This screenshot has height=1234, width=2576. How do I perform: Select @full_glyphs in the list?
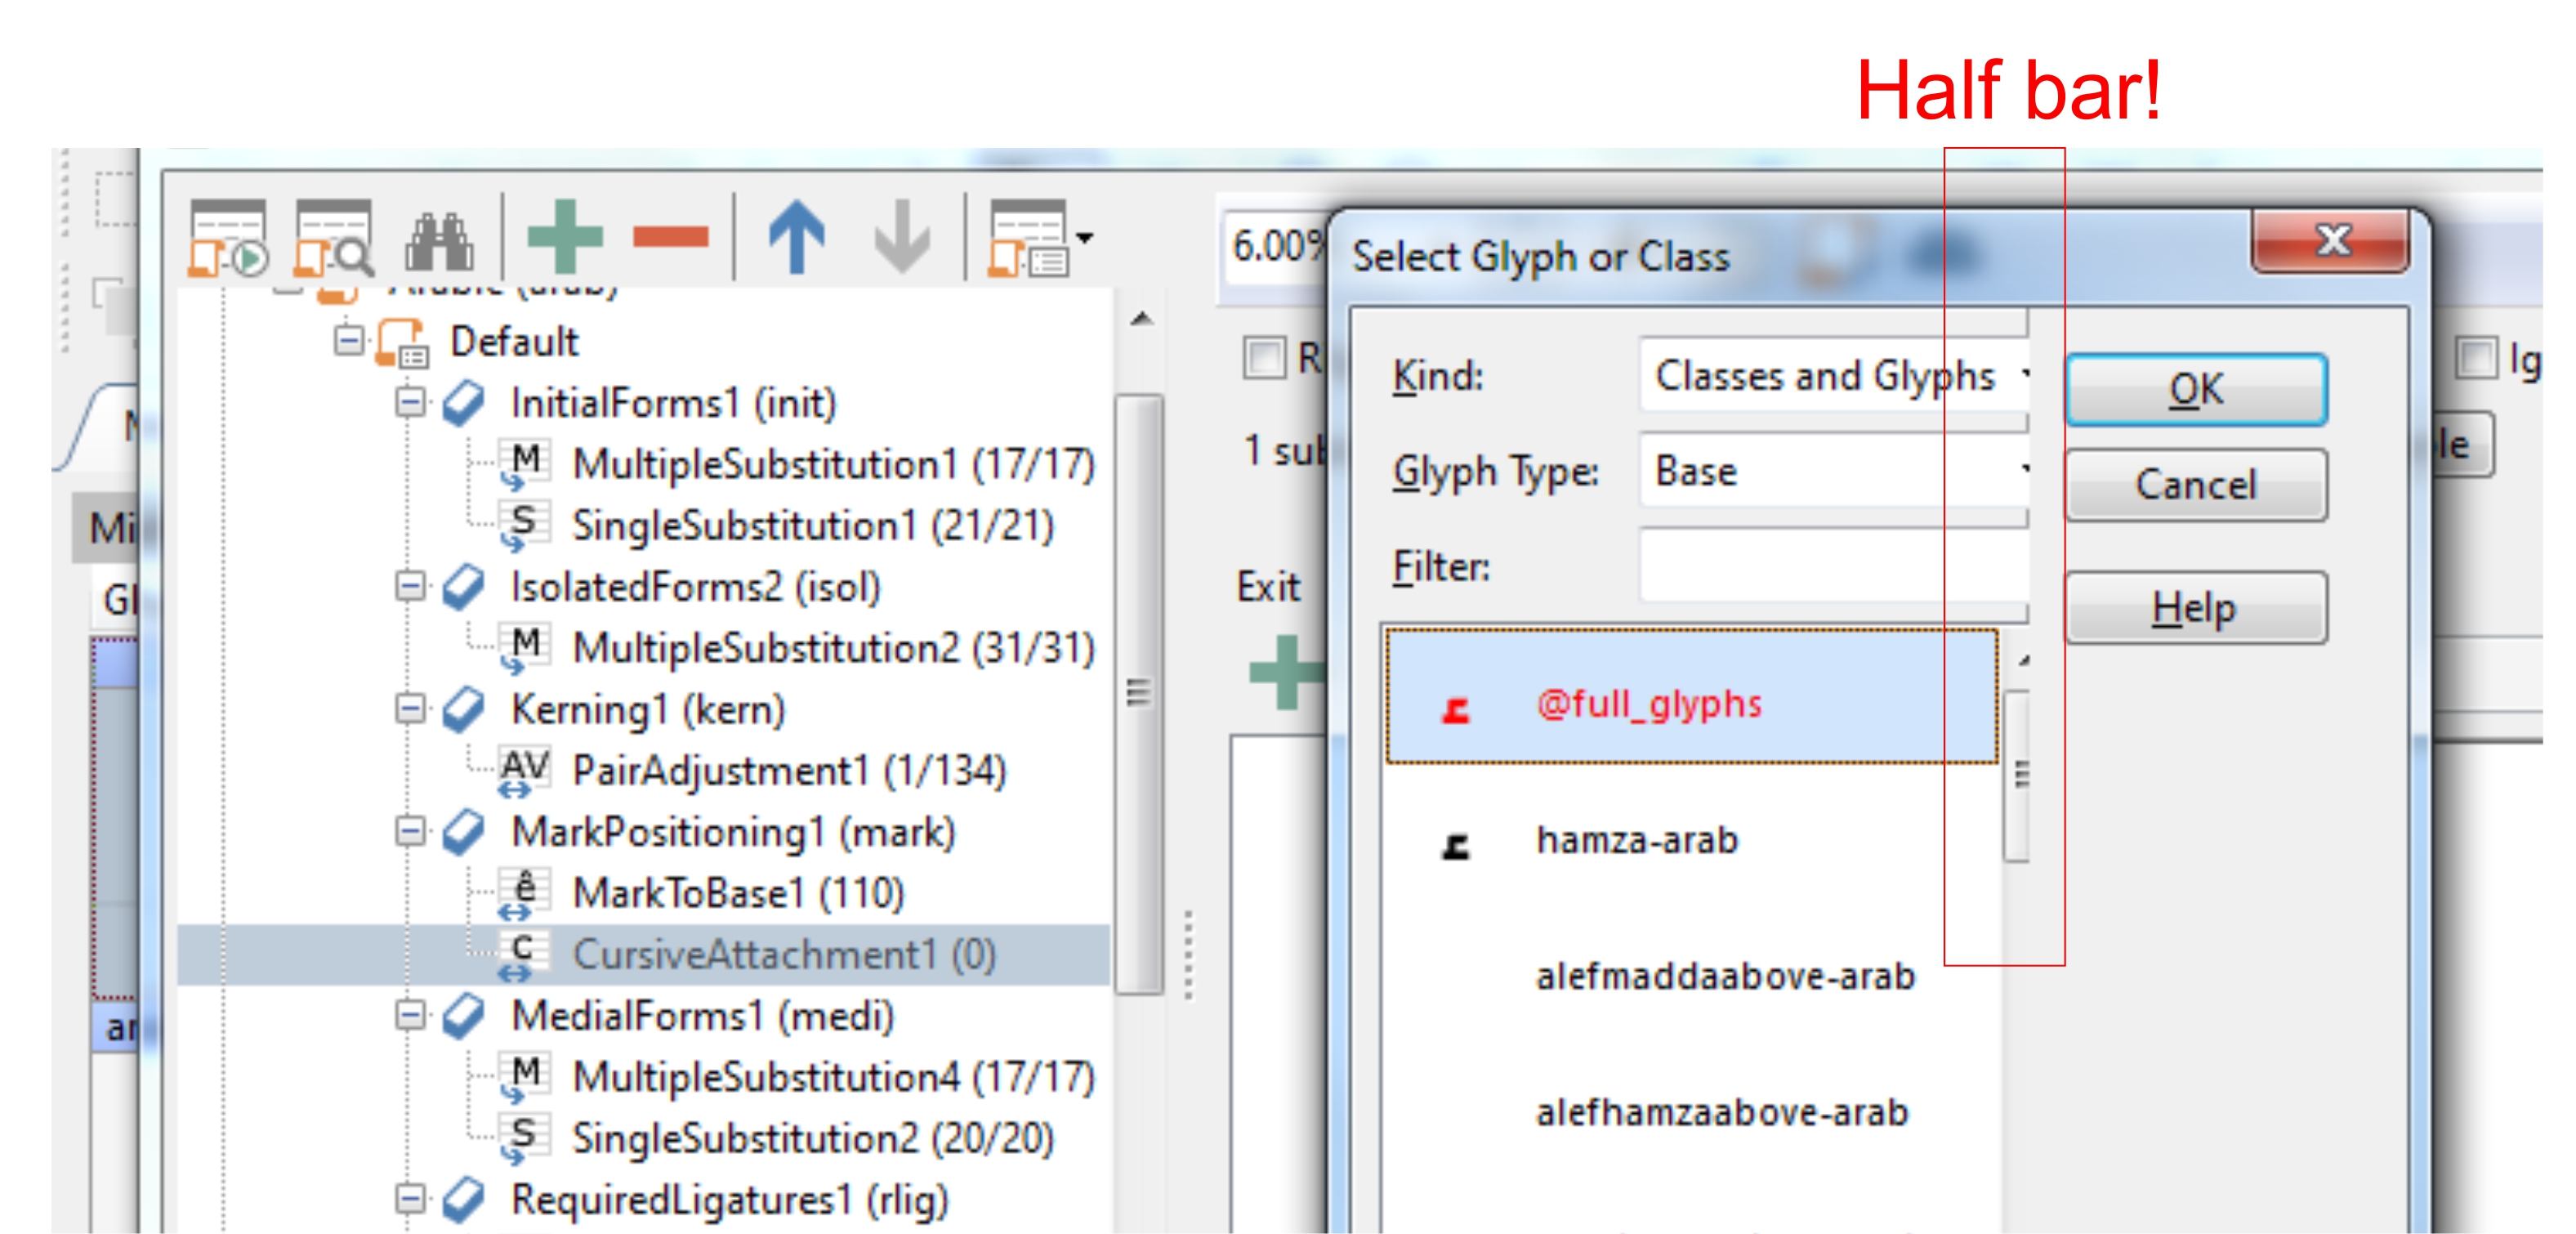point(1692,697)
